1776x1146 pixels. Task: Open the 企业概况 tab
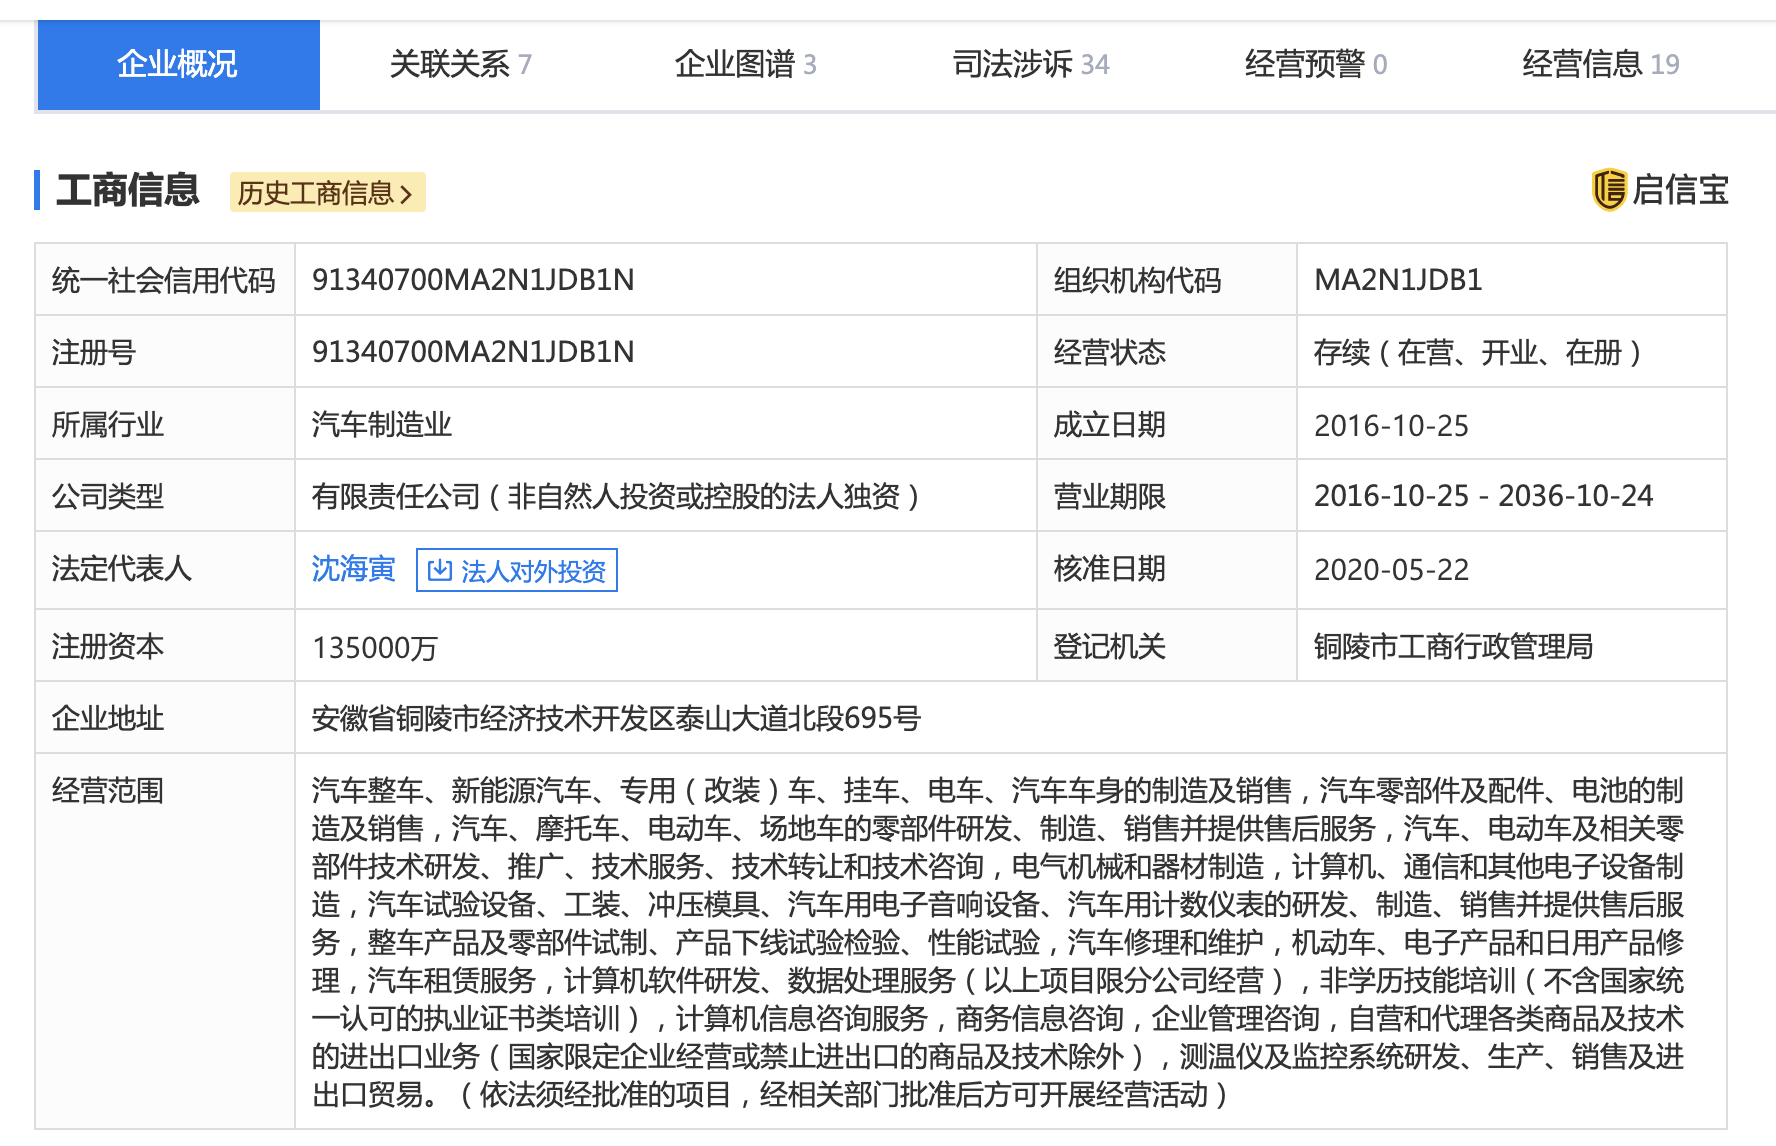[178, 65]
